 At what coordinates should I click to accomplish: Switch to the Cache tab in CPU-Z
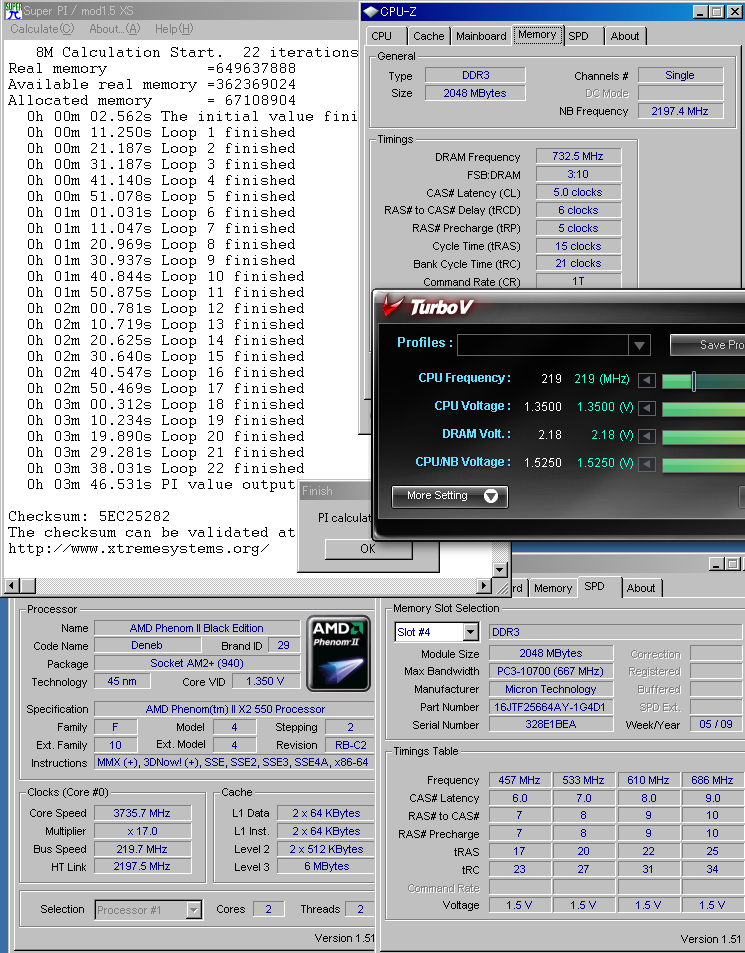(428, 36)
